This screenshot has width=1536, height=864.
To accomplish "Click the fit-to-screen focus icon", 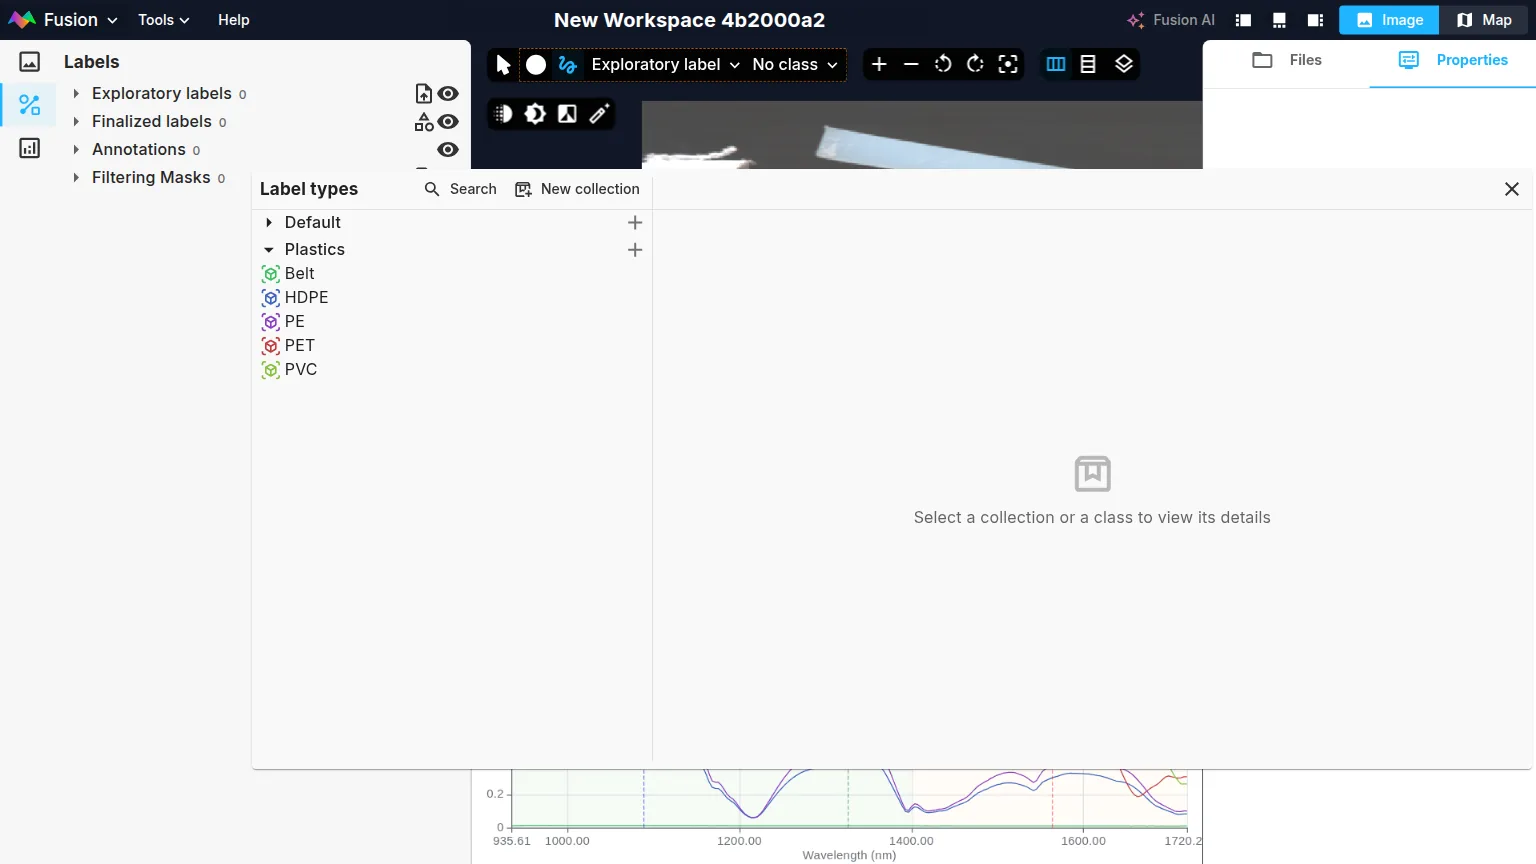I will (1008, 65).
